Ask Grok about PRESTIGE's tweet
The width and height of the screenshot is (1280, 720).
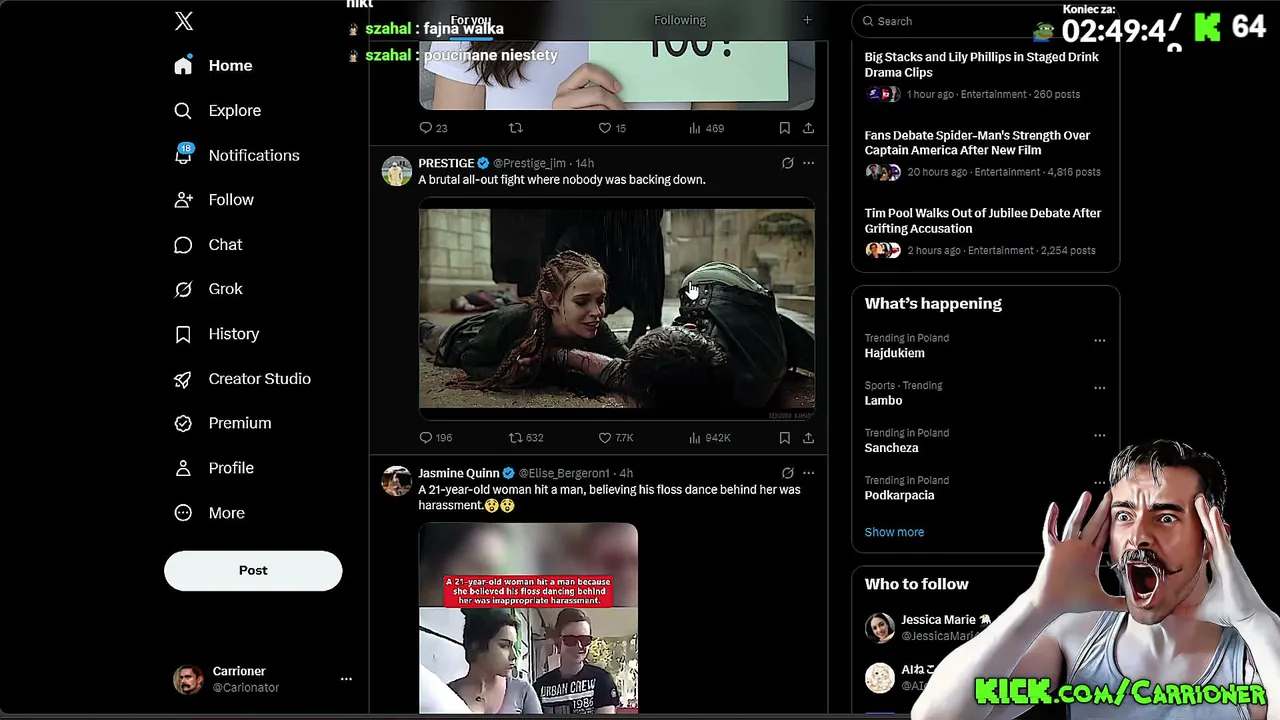click(x=788, y=163)
